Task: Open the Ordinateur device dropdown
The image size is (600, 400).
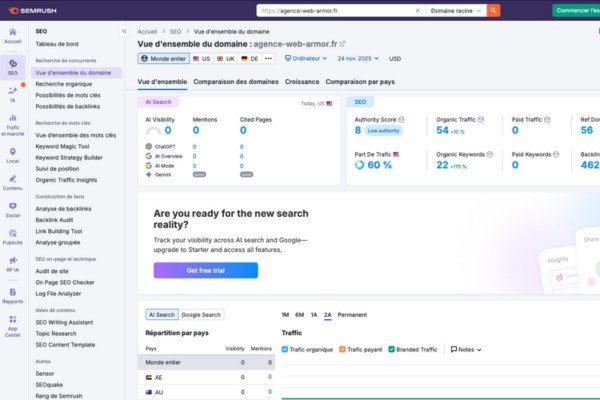Action: click(x=306, y=59)
